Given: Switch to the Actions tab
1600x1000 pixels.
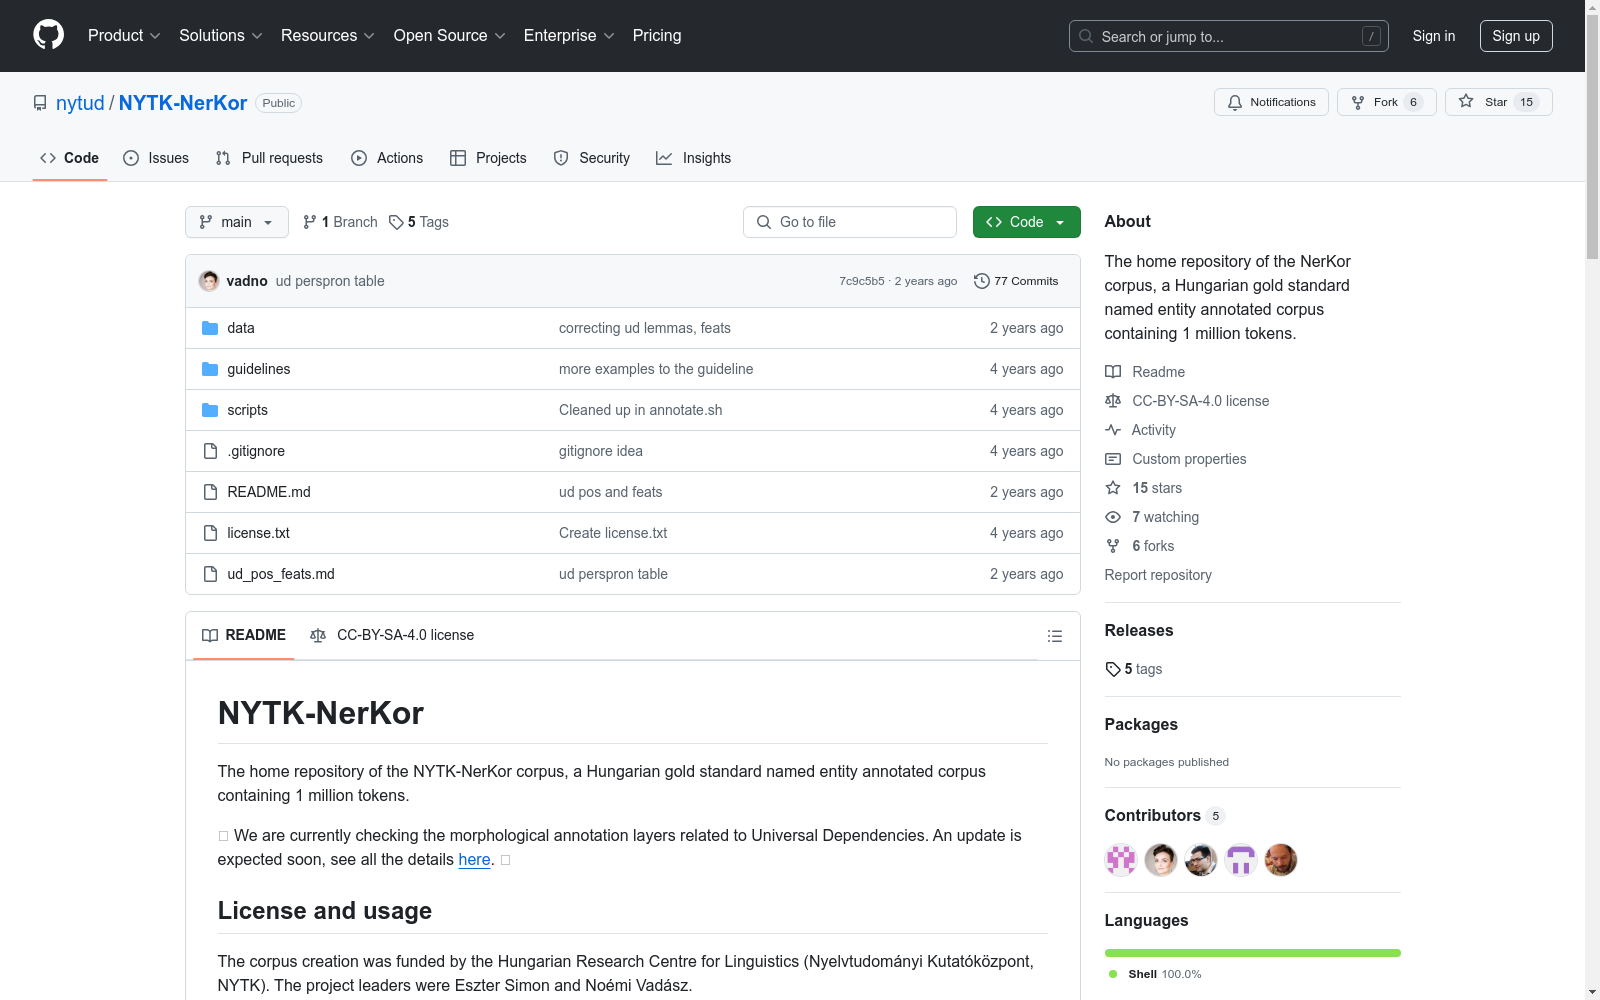Looking at the screenshot, I should (387, 158).
